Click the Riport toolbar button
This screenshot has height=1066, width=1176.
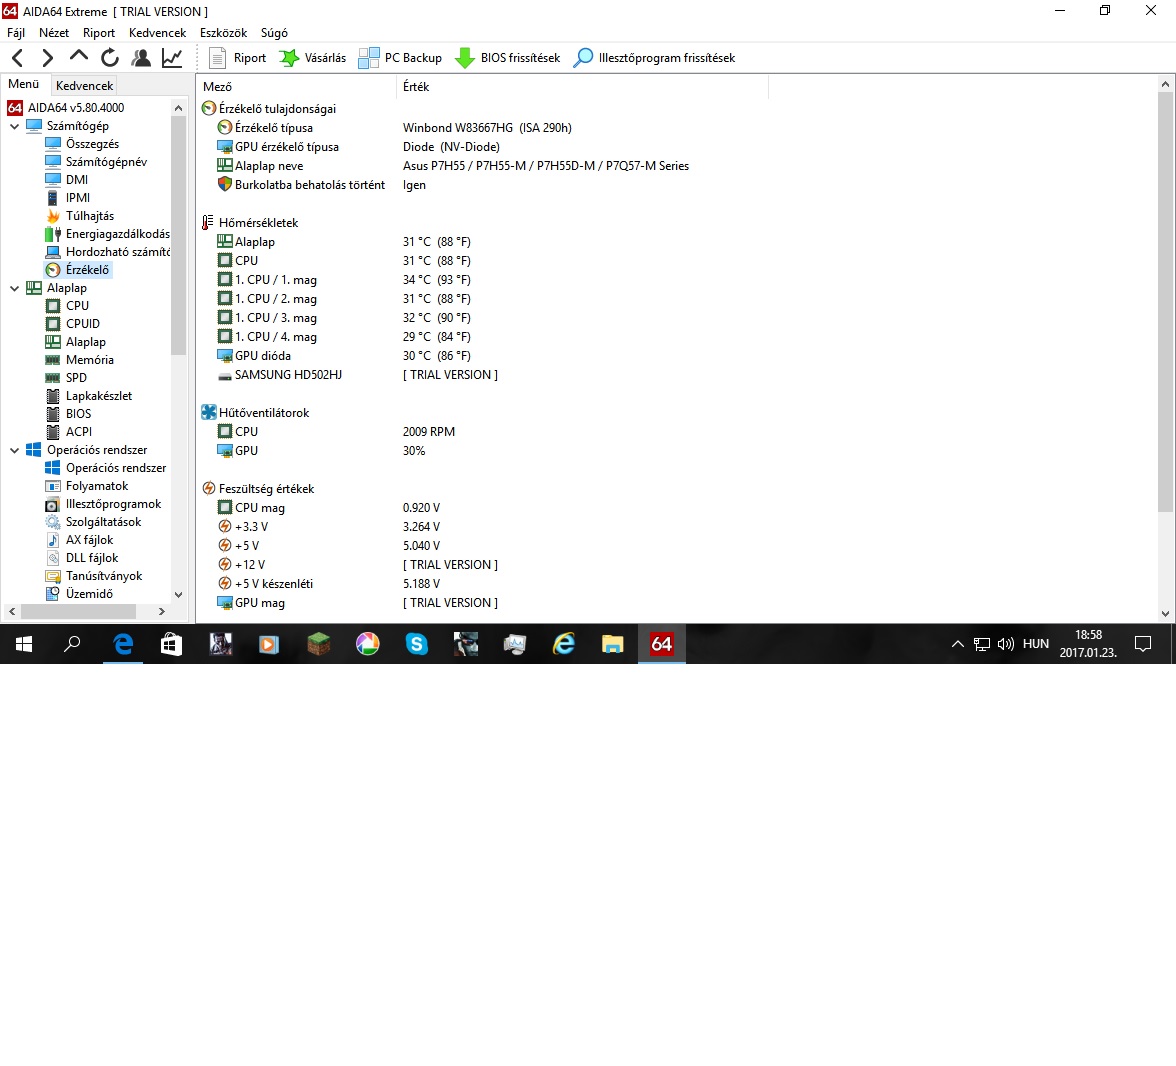point(238,58)
